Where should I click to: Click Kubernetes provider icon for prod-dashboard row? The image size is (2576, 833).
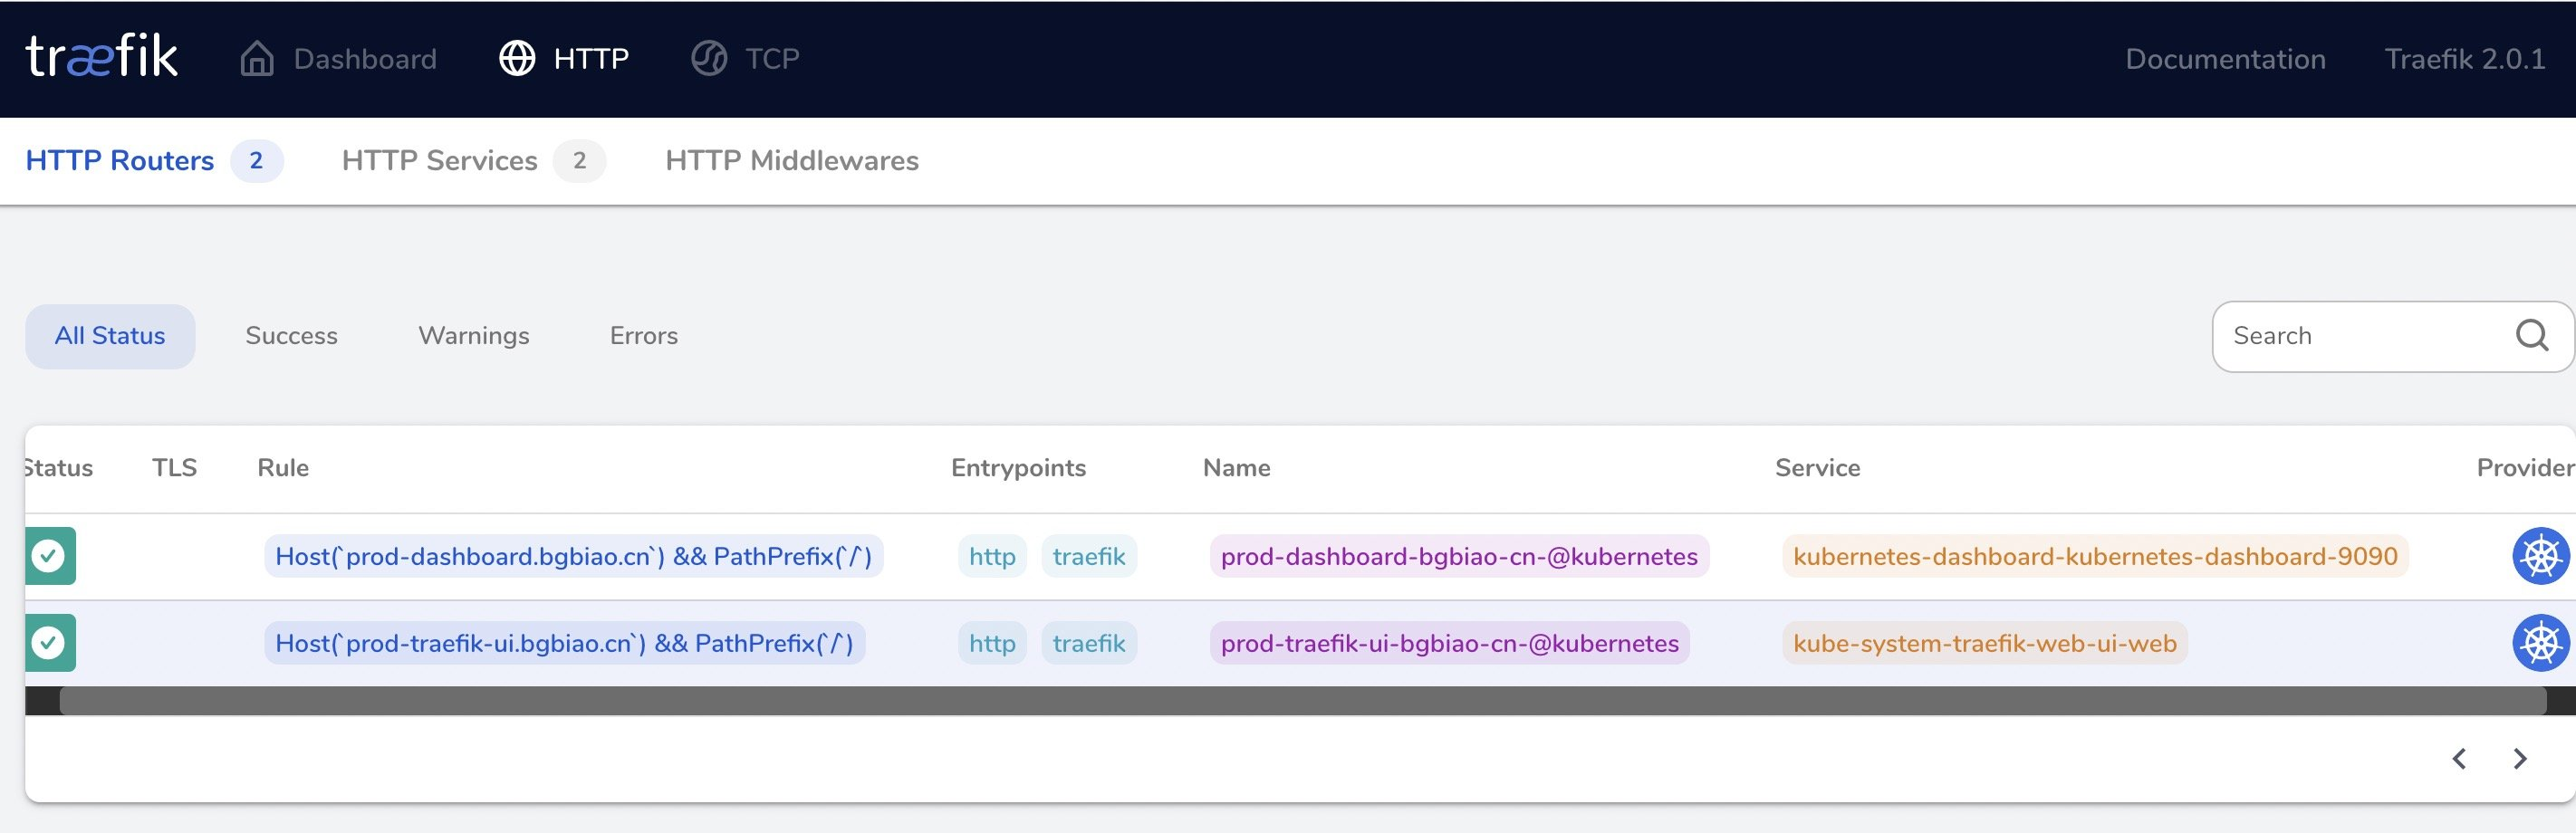(x=2541, y=556)
